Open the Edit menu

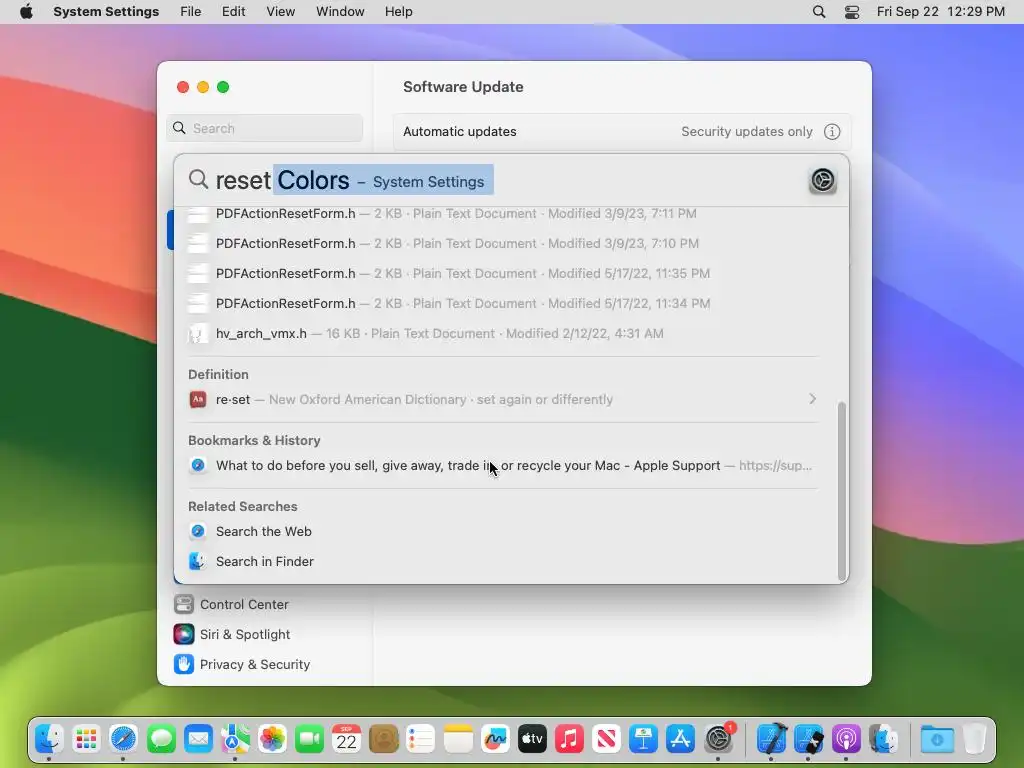click(x=233, y=12)
